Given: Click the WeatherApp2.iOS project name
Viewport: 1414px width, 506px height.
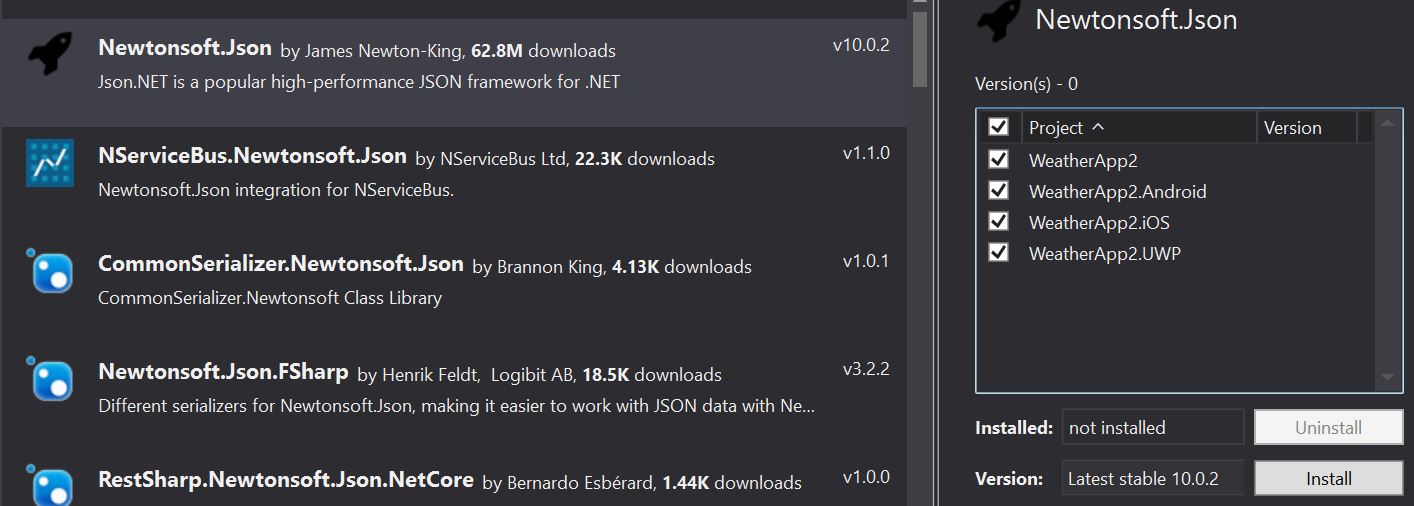Looking at the screenshot, I should coord(1099,222).
